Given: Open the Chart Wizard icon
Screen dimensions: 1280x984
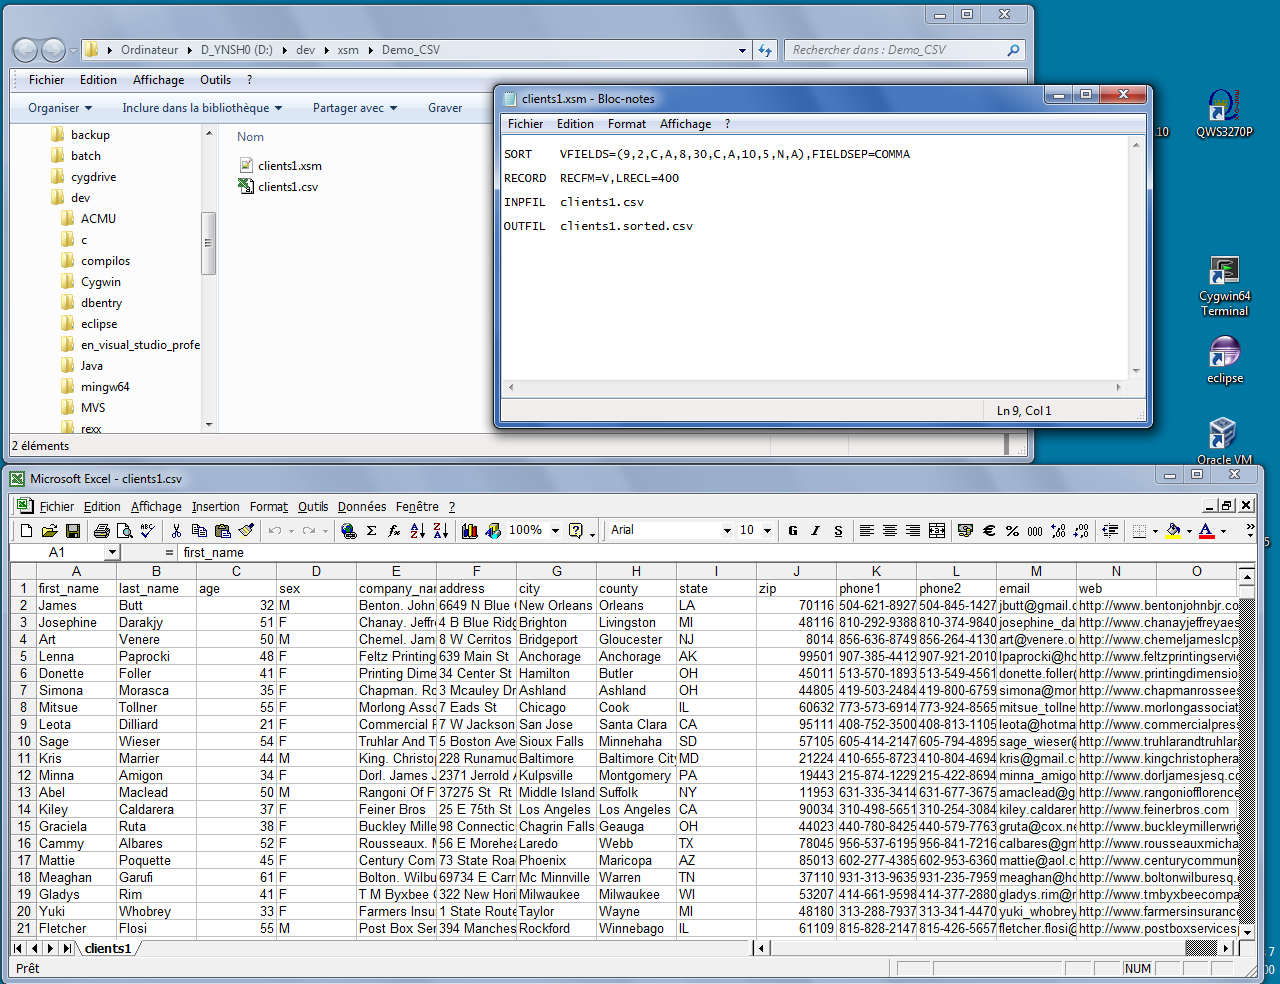Looking at the screenshot, I should [469, 531].
